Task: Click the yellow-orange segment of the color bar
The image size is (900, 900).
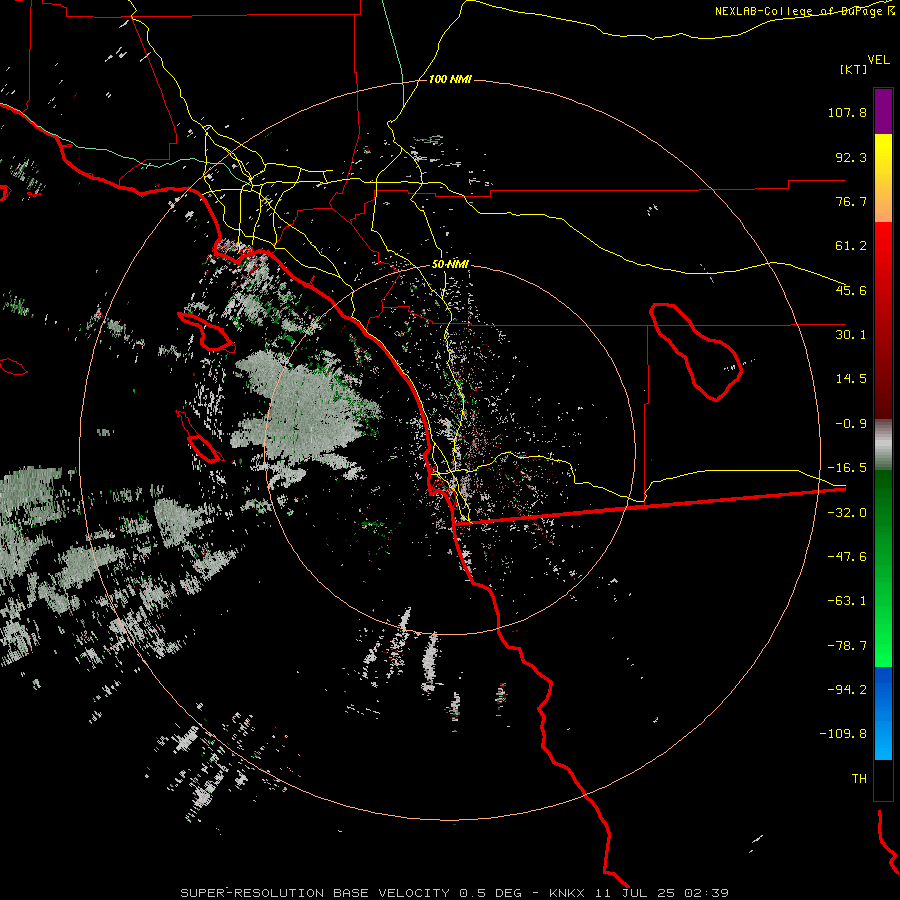Action: (883, 178)
